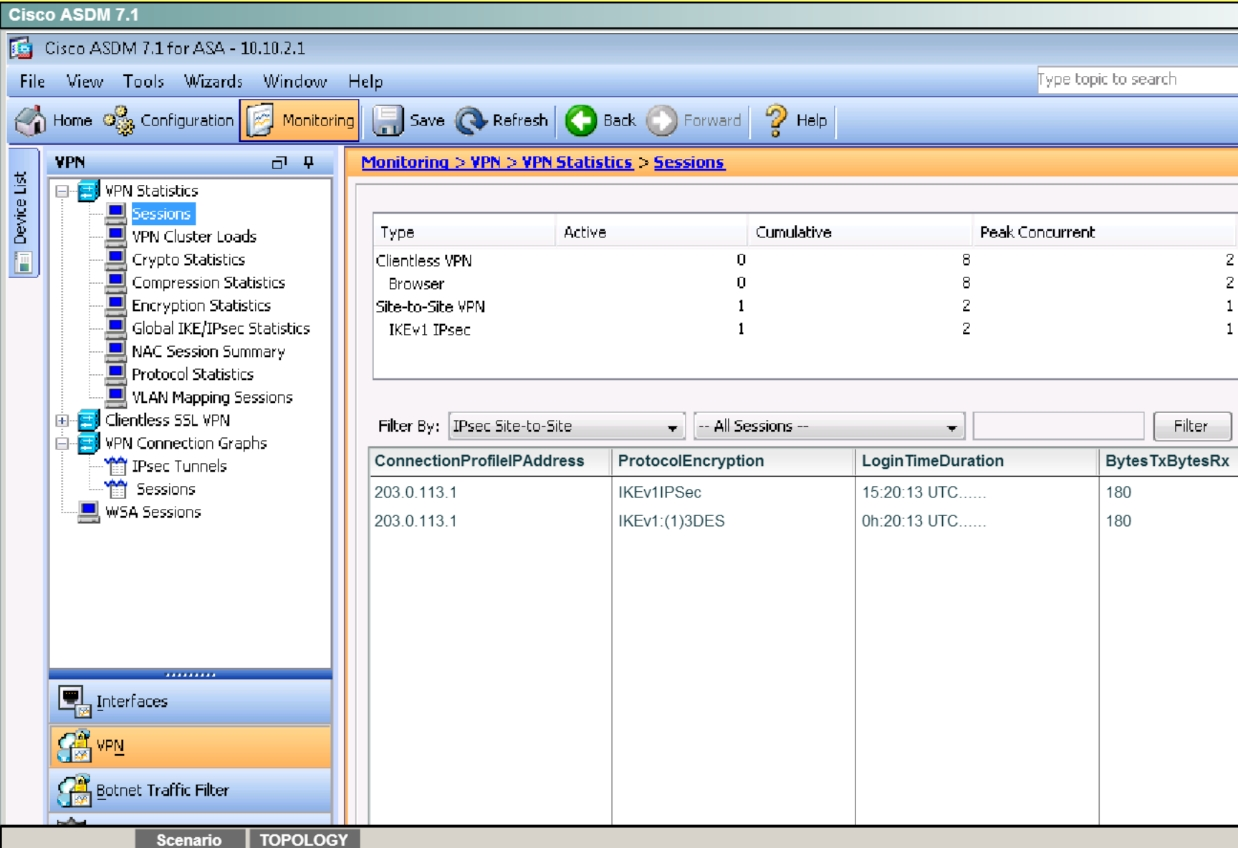Click the VPN breadcrumb link
Screen dimensions: 1238x848
pos(485,162)
